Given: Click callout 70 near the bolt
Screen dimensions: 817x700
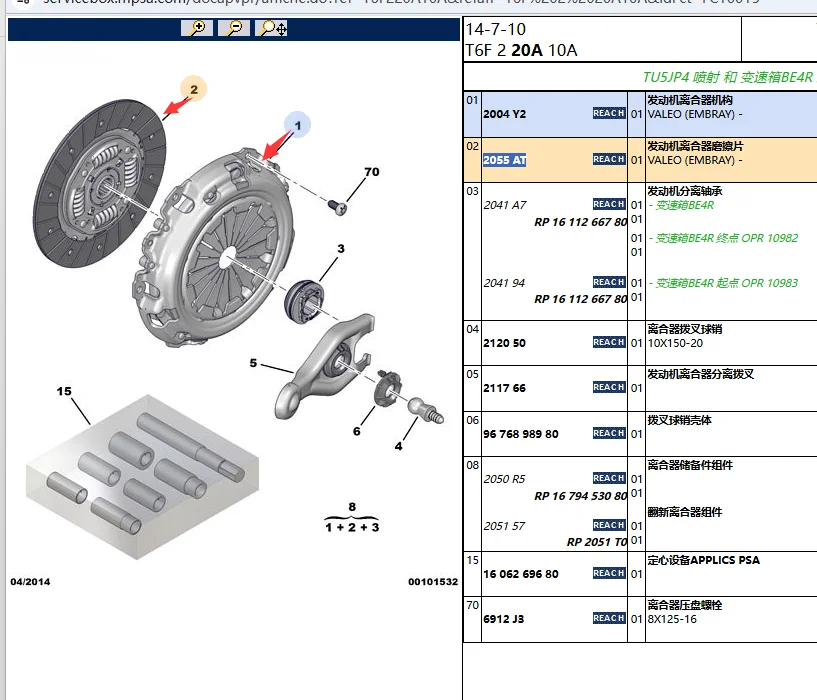Looking at the screenshot, I should coord(372,172).
